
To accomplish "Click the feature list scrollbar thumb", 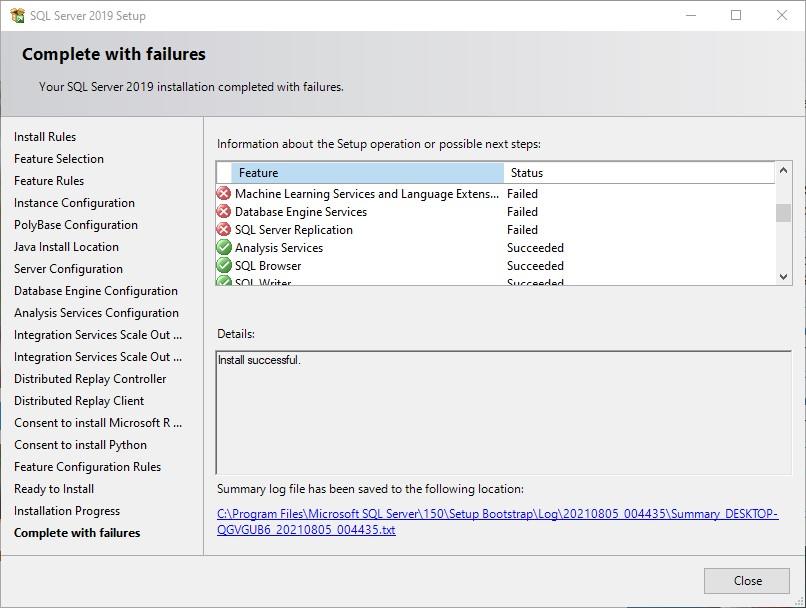I will pos(783,213).
